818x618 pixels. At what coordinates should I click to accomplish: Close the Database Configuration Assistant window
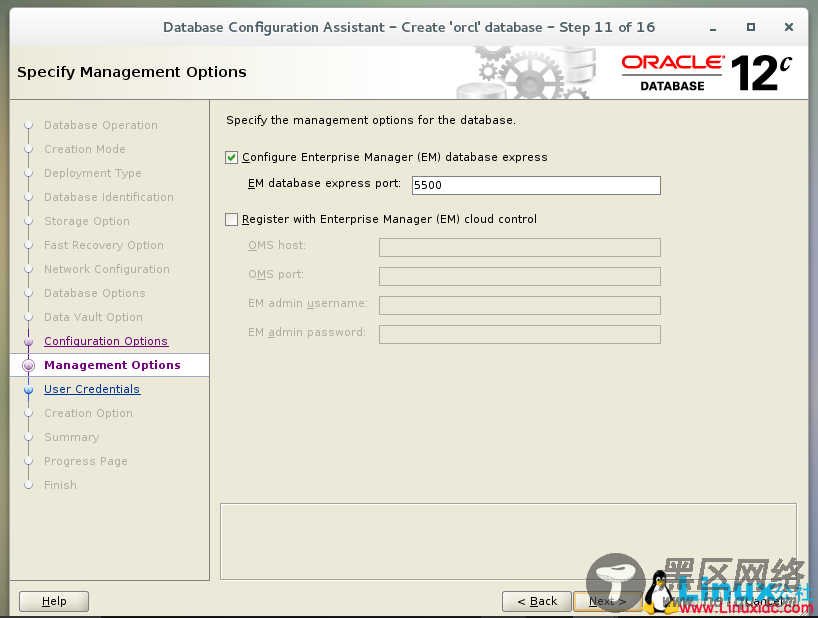tap(789, 27)
